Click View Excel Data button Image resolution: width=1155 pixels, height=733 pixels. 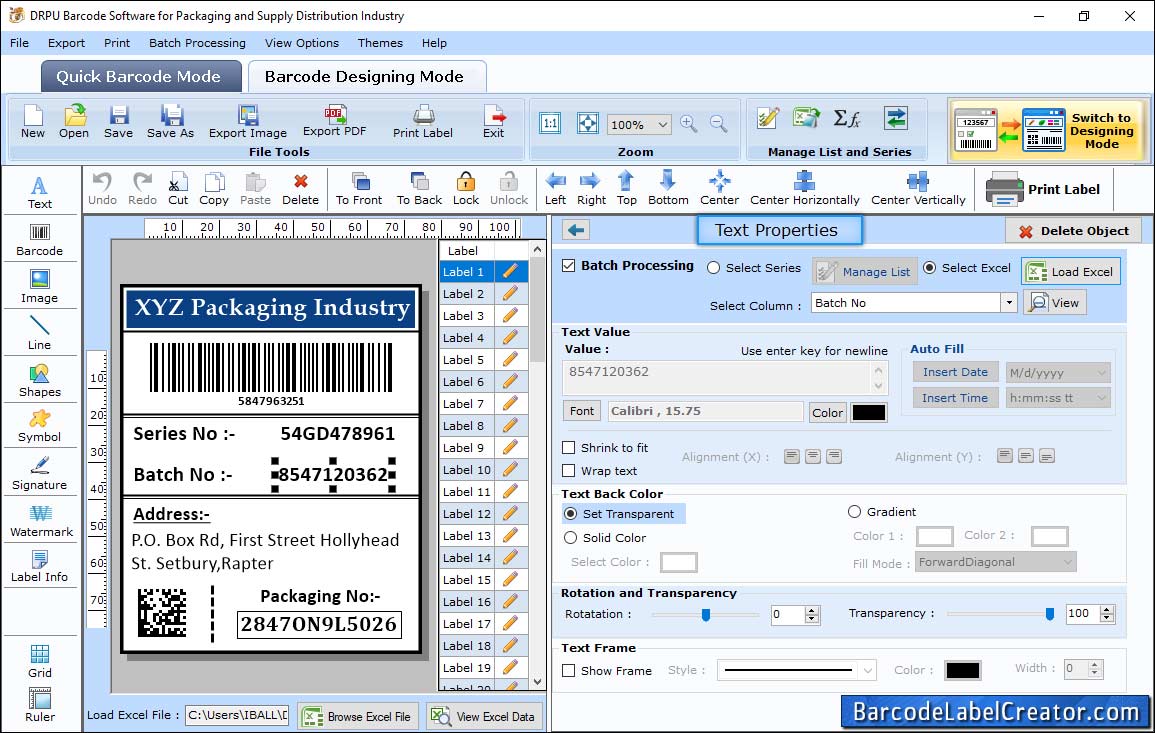pos(484,716)
